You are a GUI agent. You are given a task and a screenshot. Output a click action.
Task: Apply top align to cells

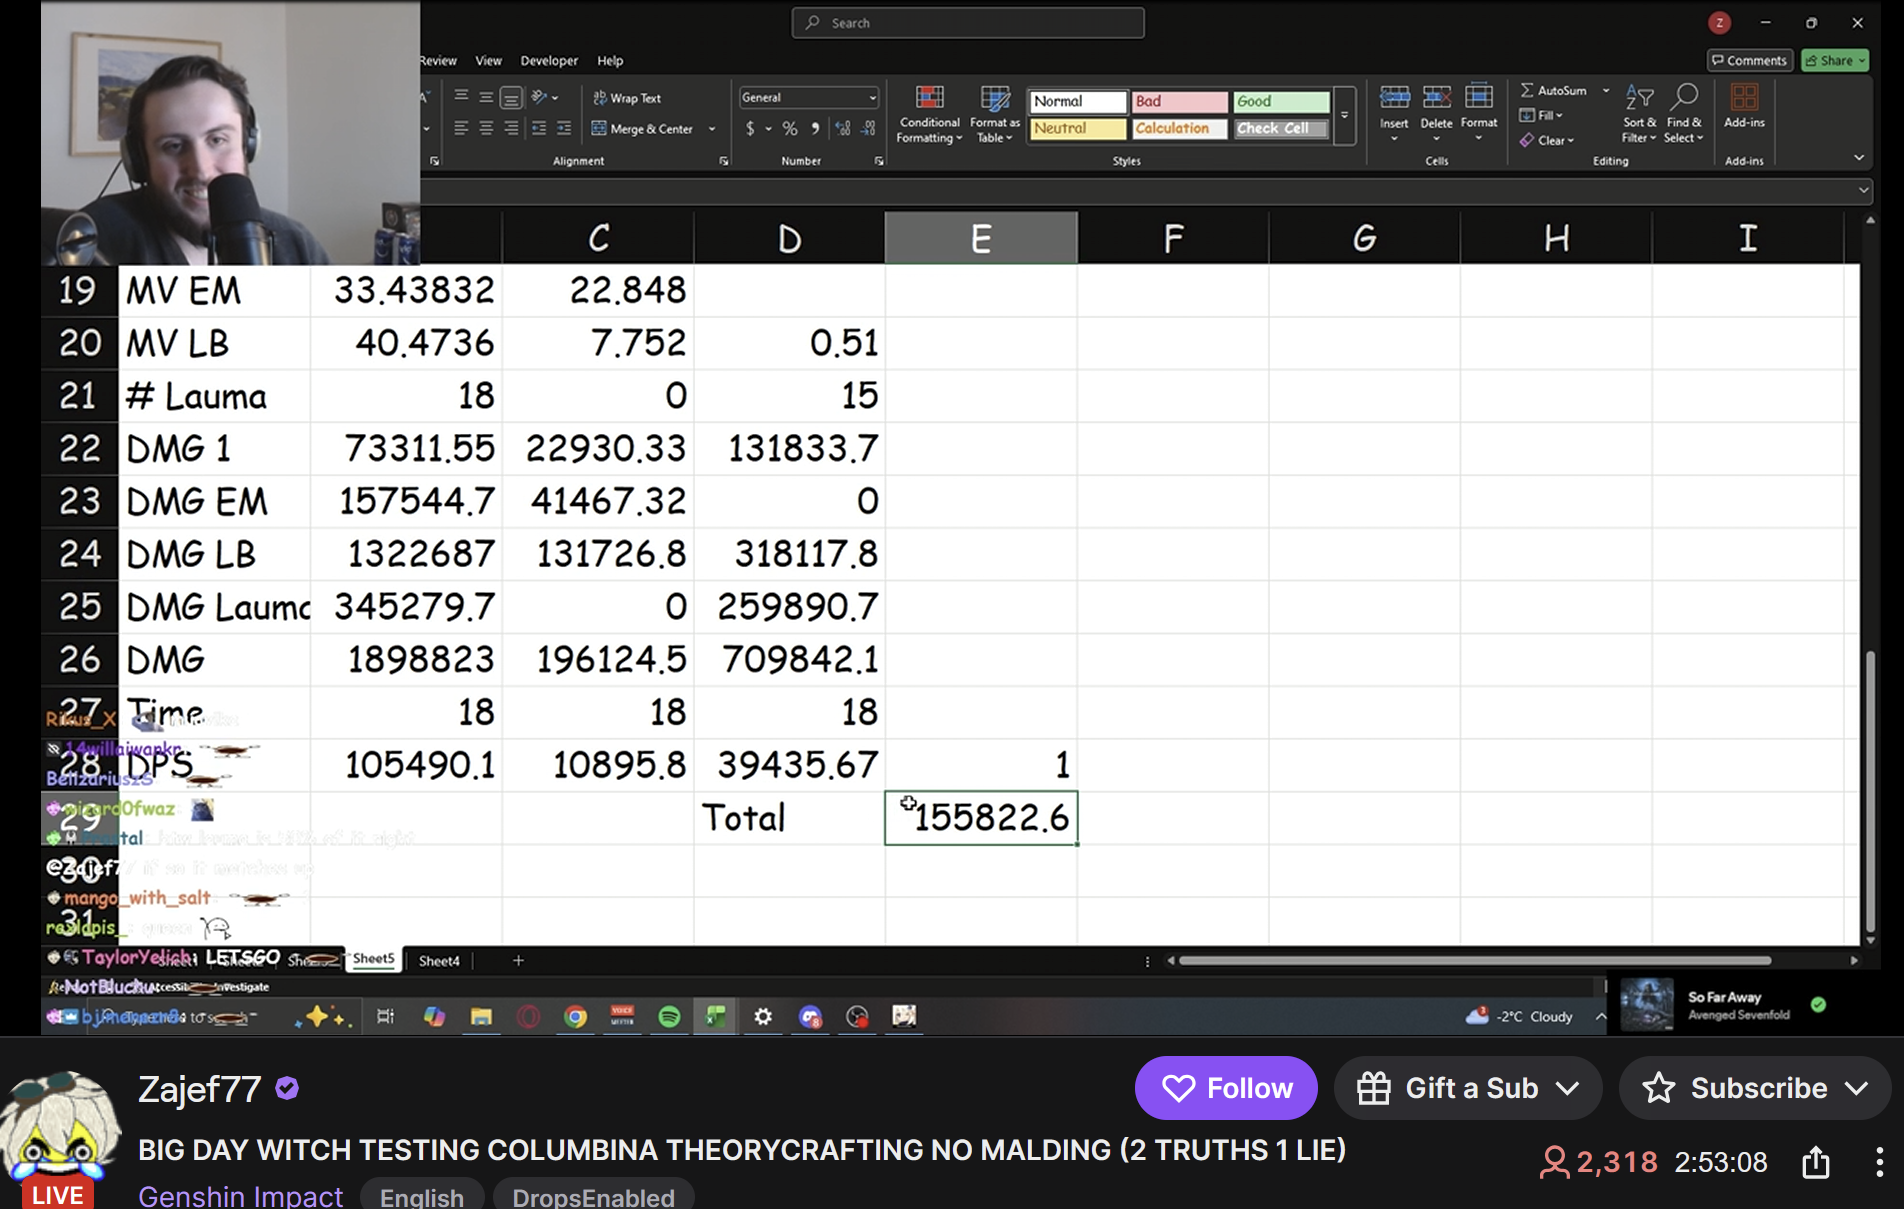(461, 97)
